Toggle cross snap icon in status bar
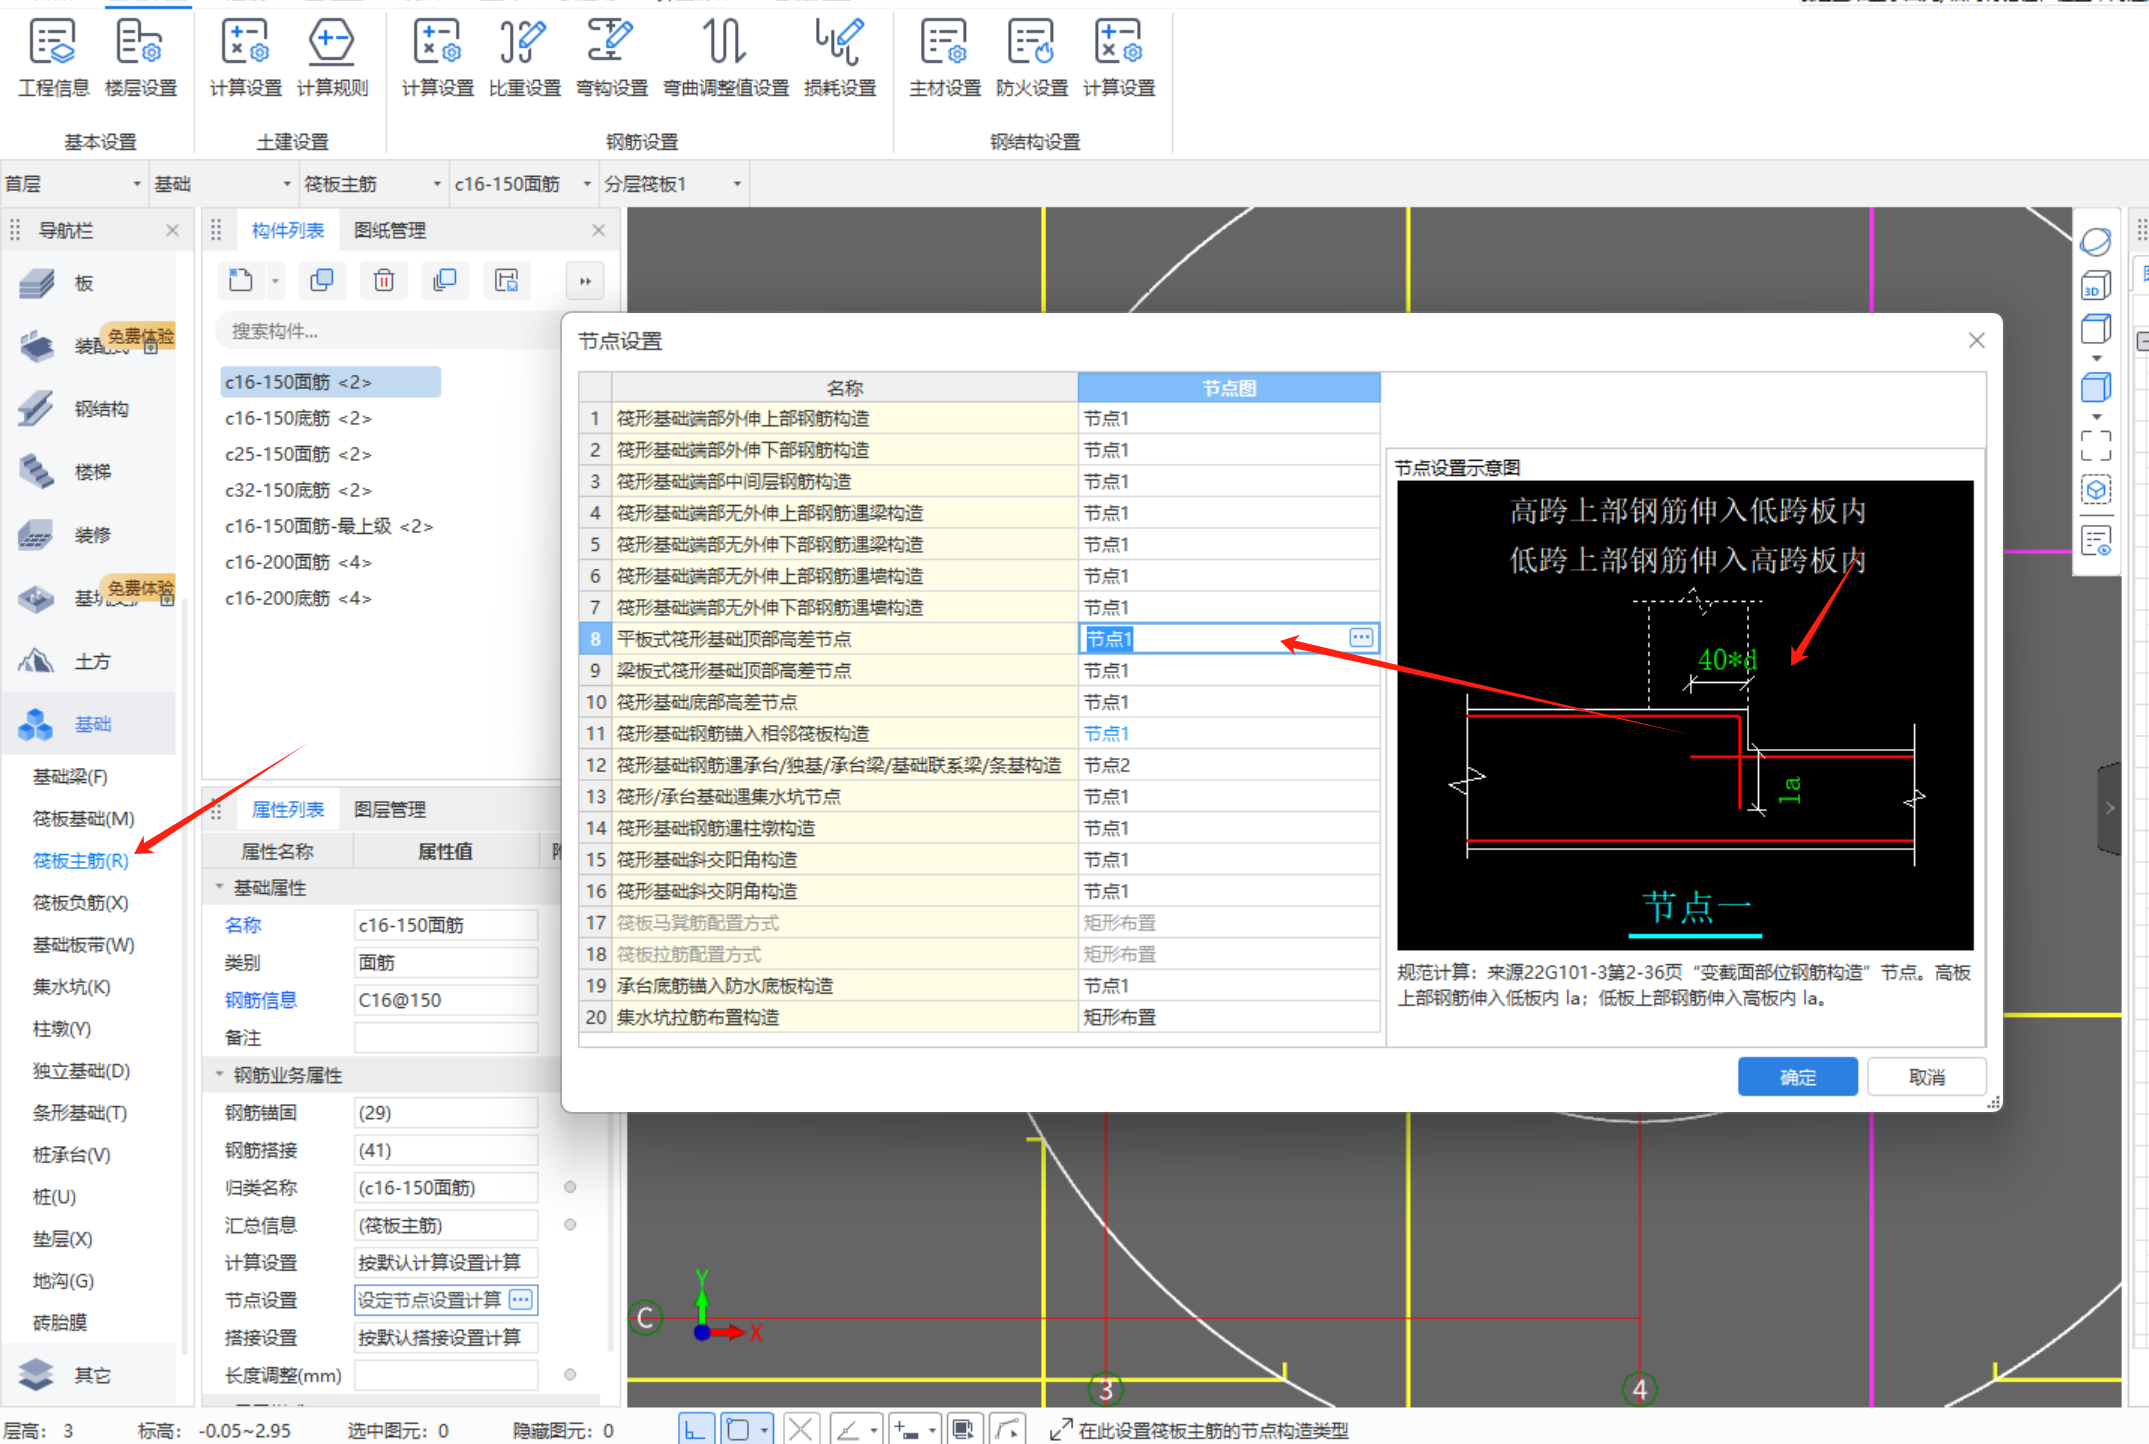The image size is (2149, 1444). point(800,1430)
